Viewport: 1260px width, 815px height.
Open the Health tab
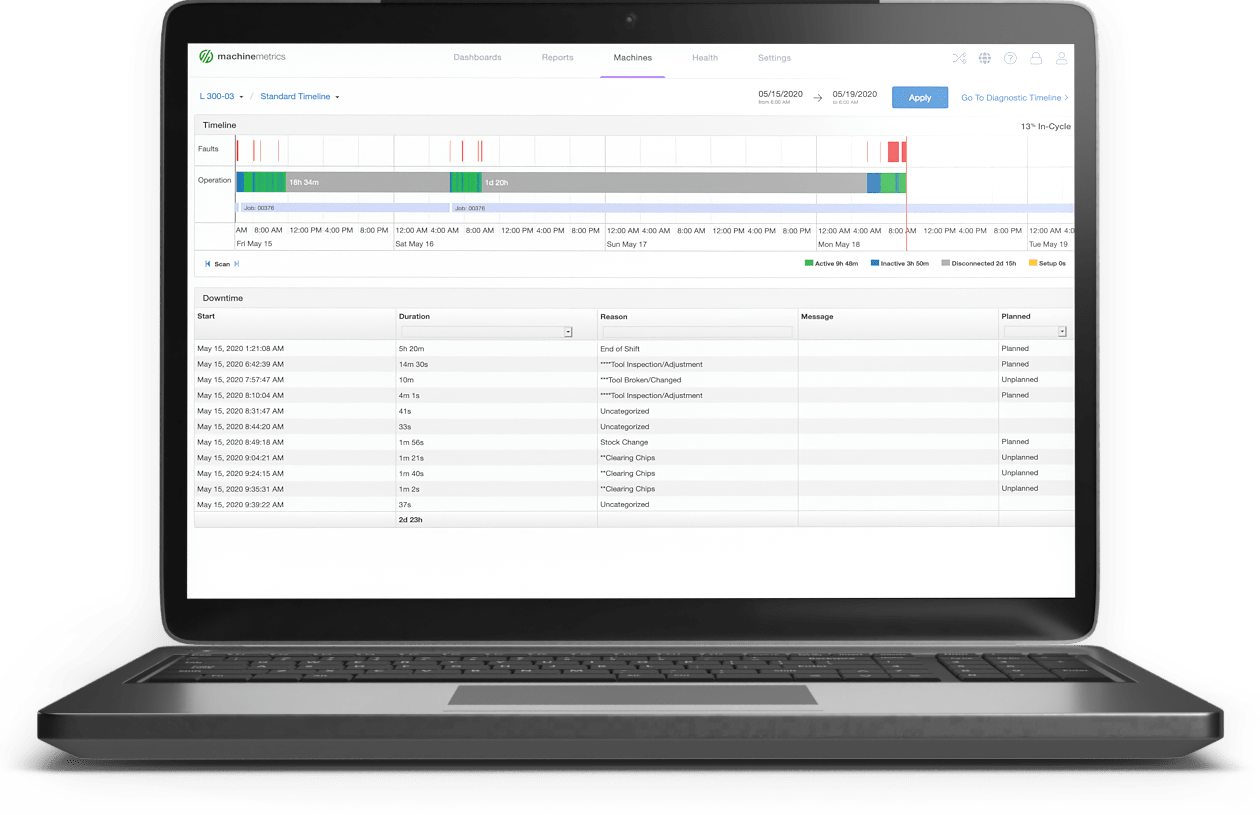704,57
